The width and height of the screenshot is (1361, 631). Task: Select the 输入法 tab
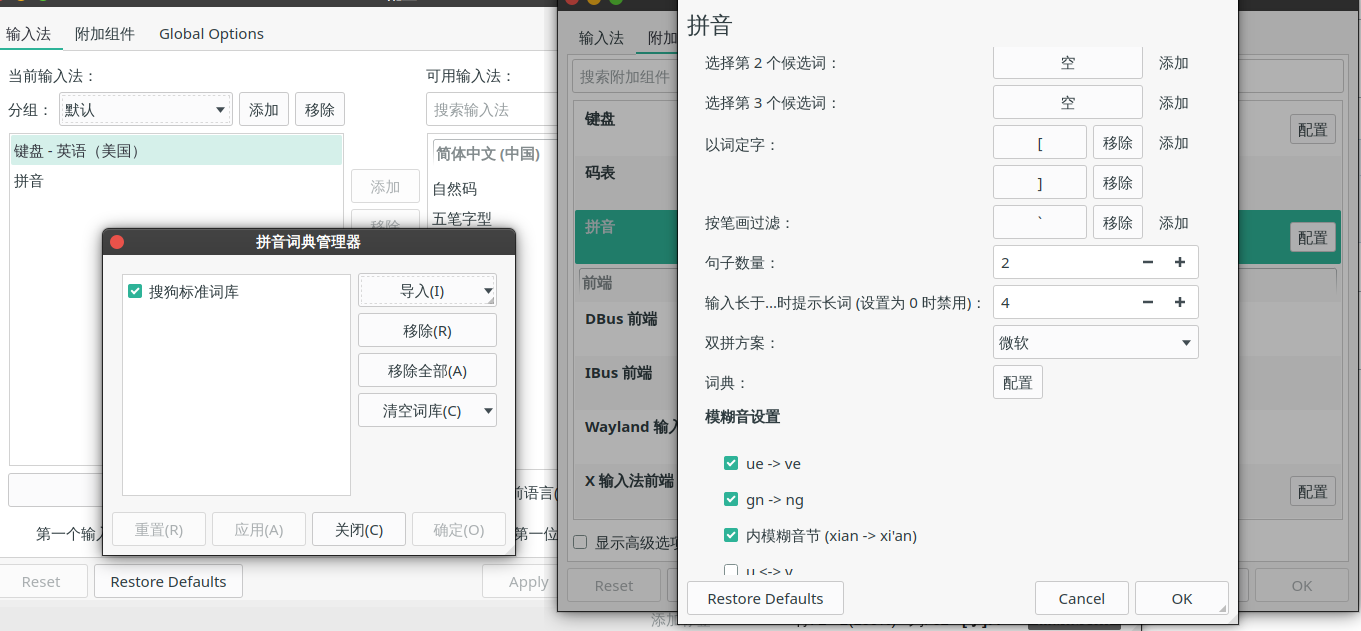(x=31, y=33)
